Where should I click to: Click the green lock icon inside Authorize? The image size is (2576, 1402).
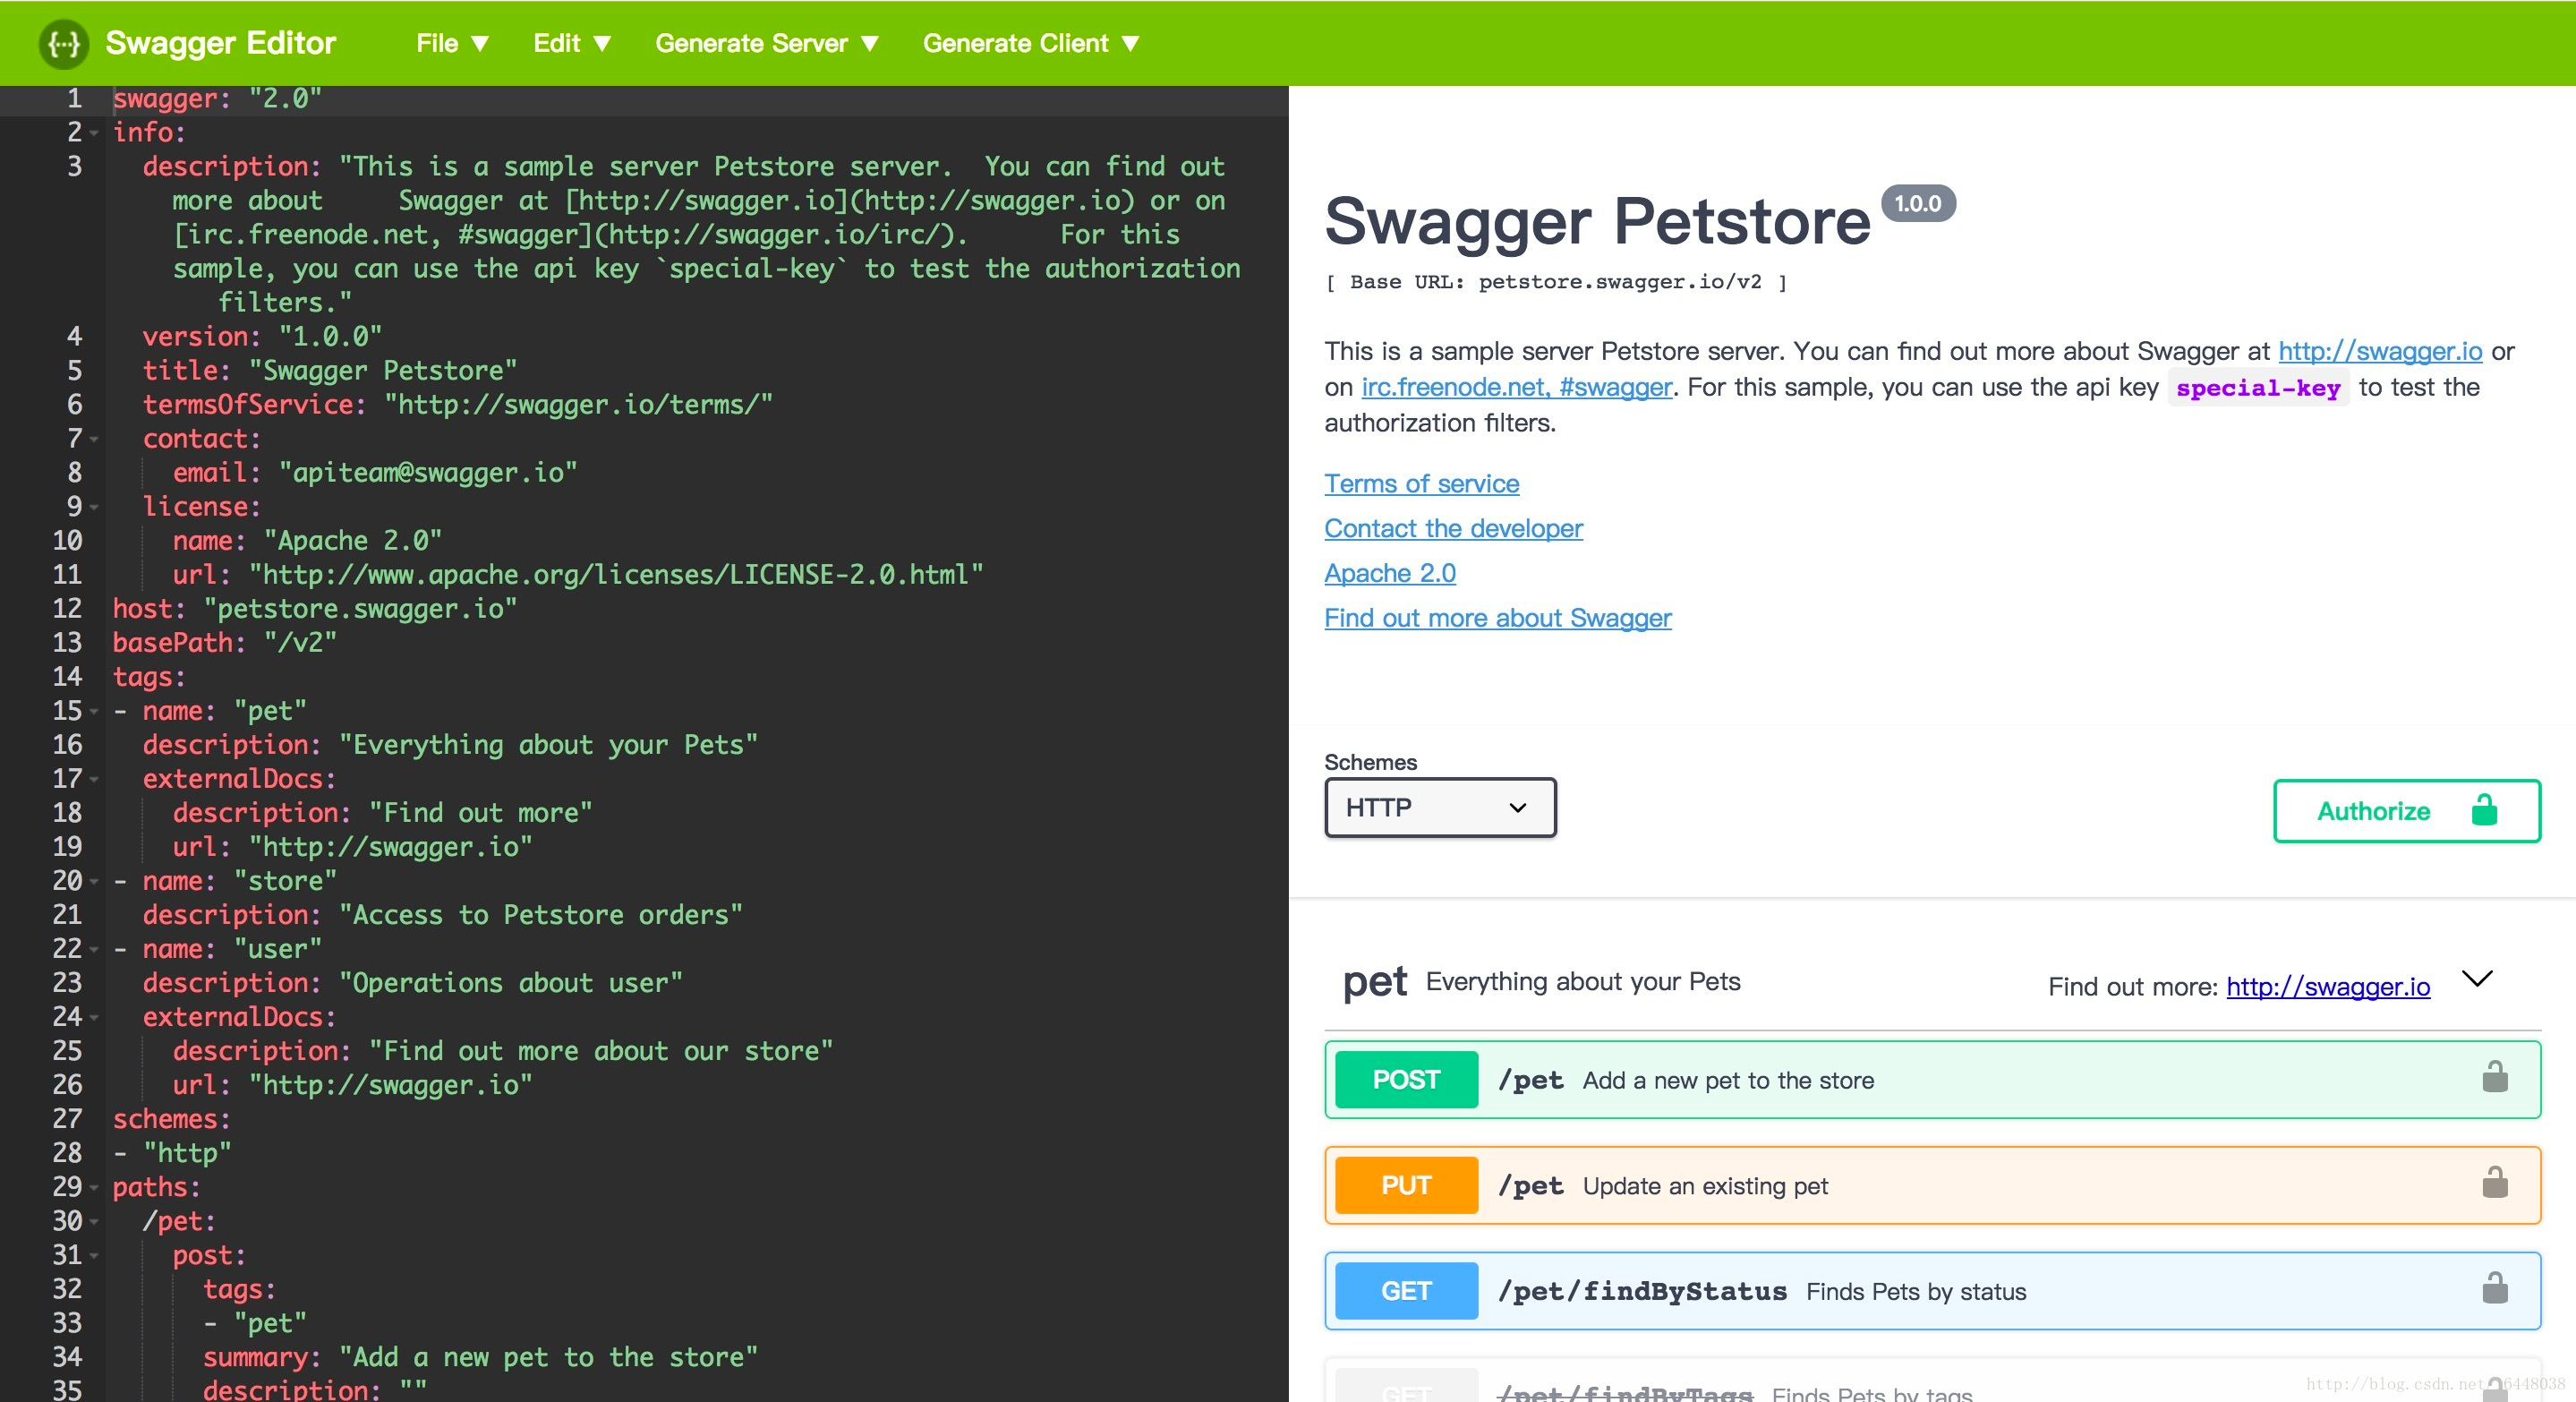click(x=2484, y=810)
